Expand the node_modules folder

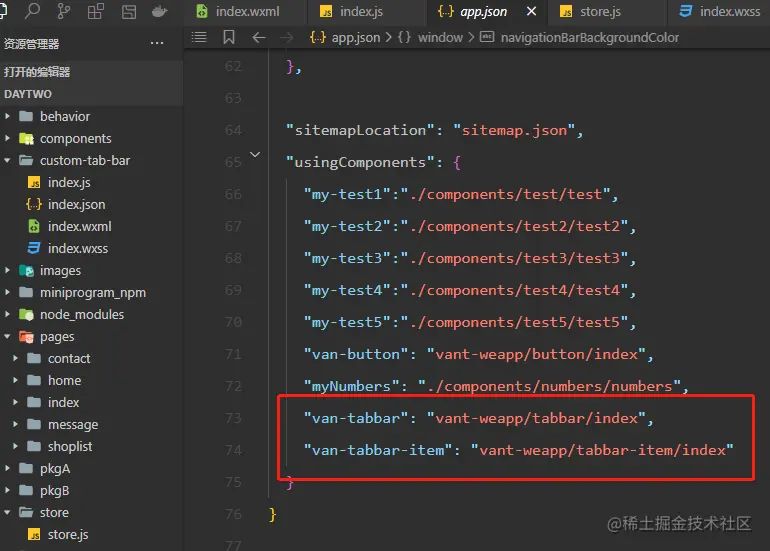point(7,314)
